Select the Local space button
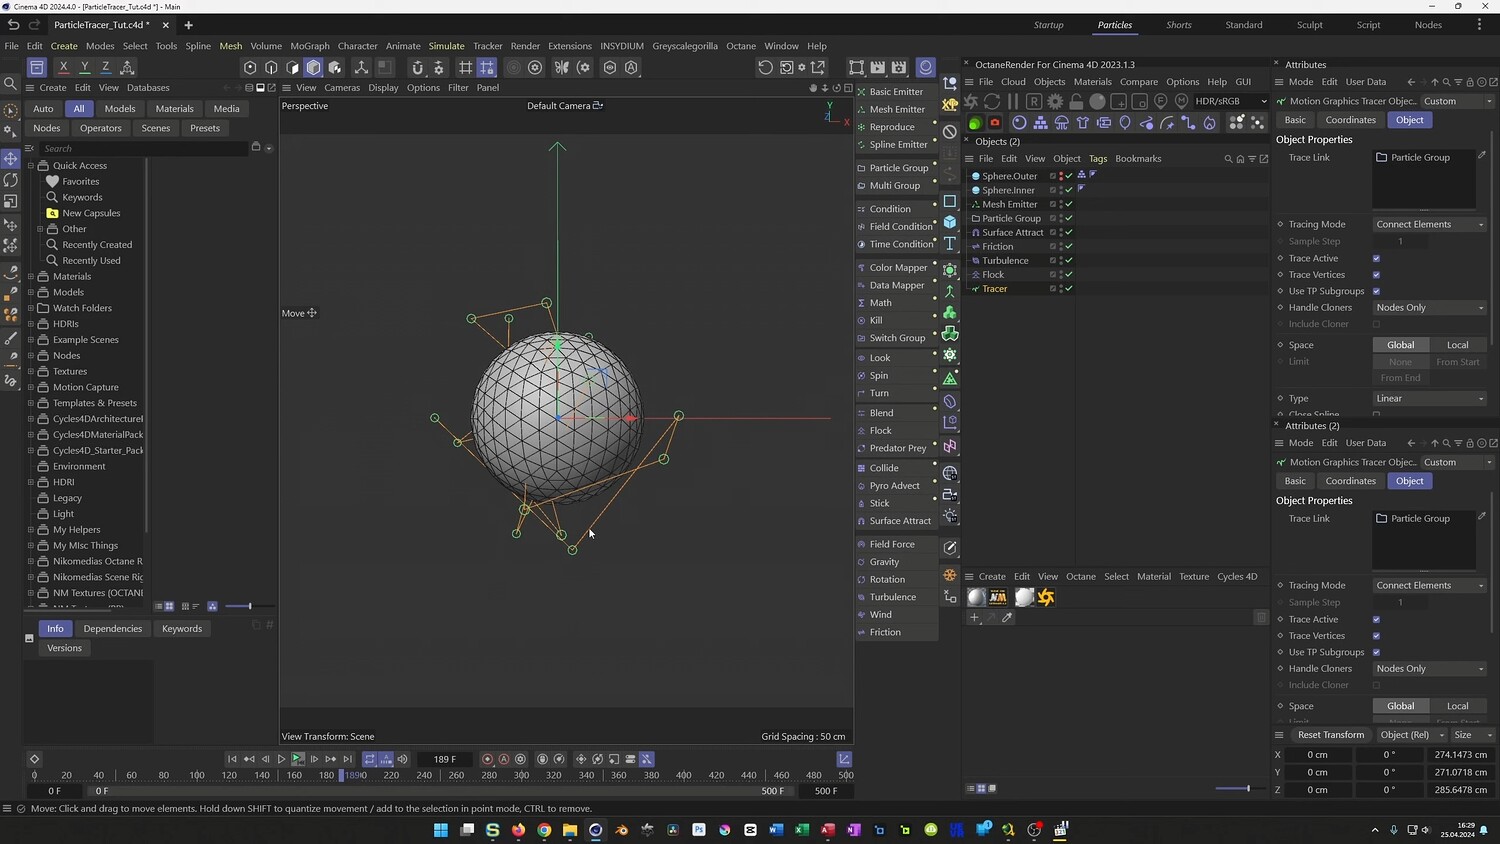Viewport: 1500px width, 844px height. tap(1457, 345)
